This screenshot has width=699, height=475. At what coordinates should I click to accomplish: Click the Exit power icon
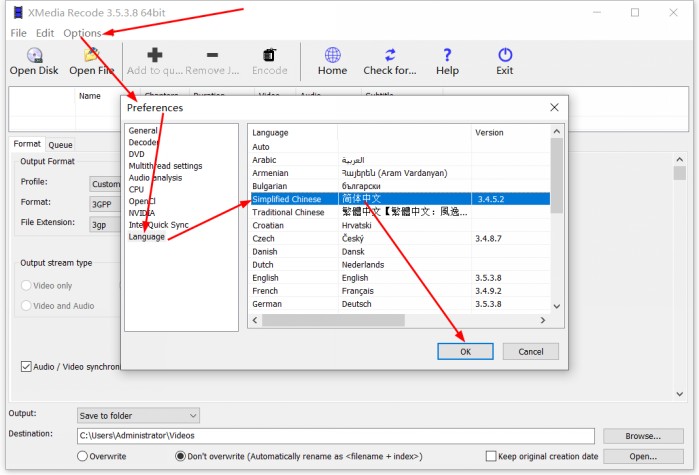pyautogui.click(x=505, y=55)
